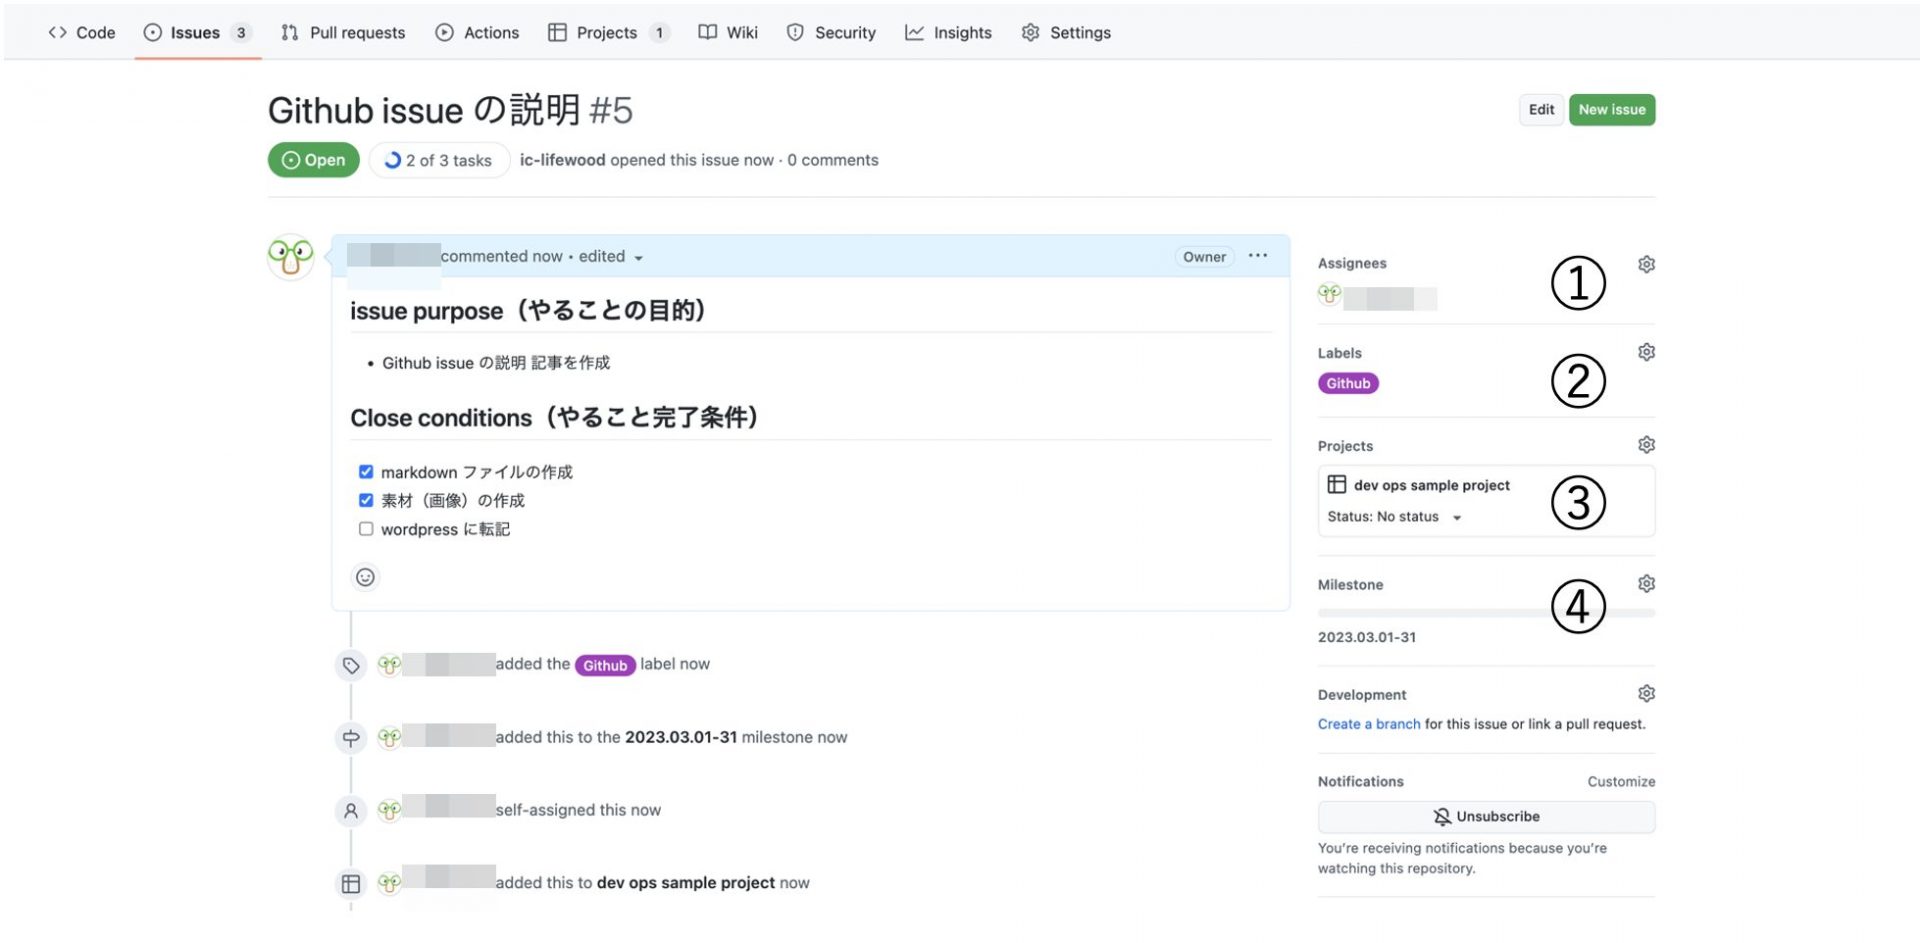This screenshot has height=943, width=1920.
Task: Open the comment's three-dot options menu
Action: 1257,256
